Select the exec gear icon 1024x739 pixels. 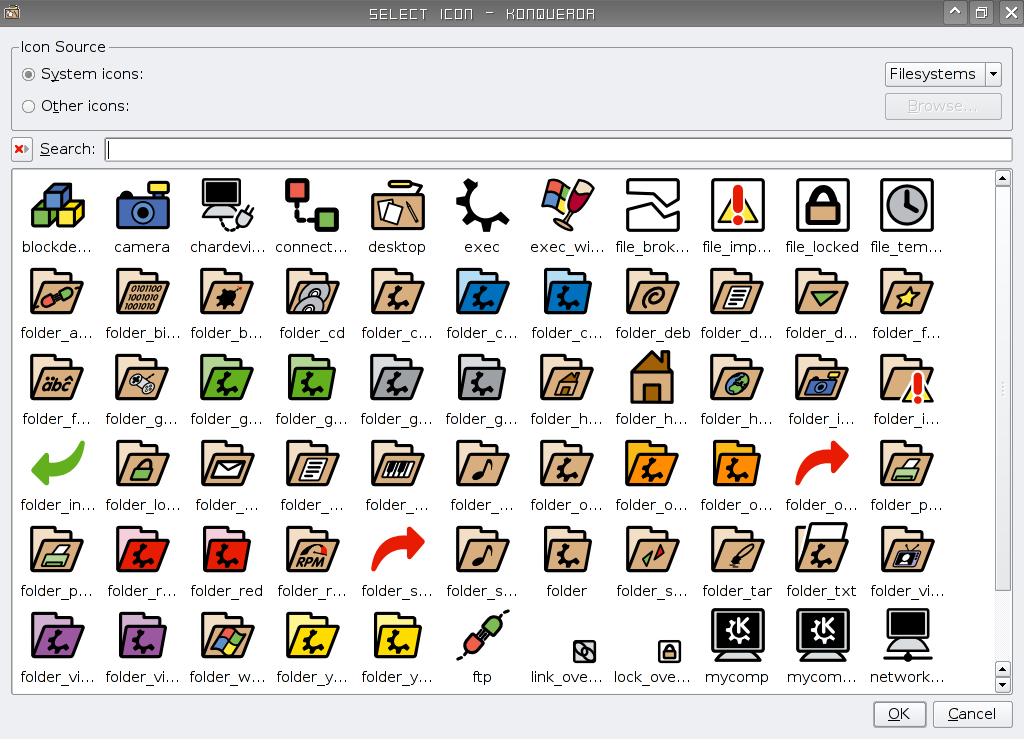[x=482, y=205]
